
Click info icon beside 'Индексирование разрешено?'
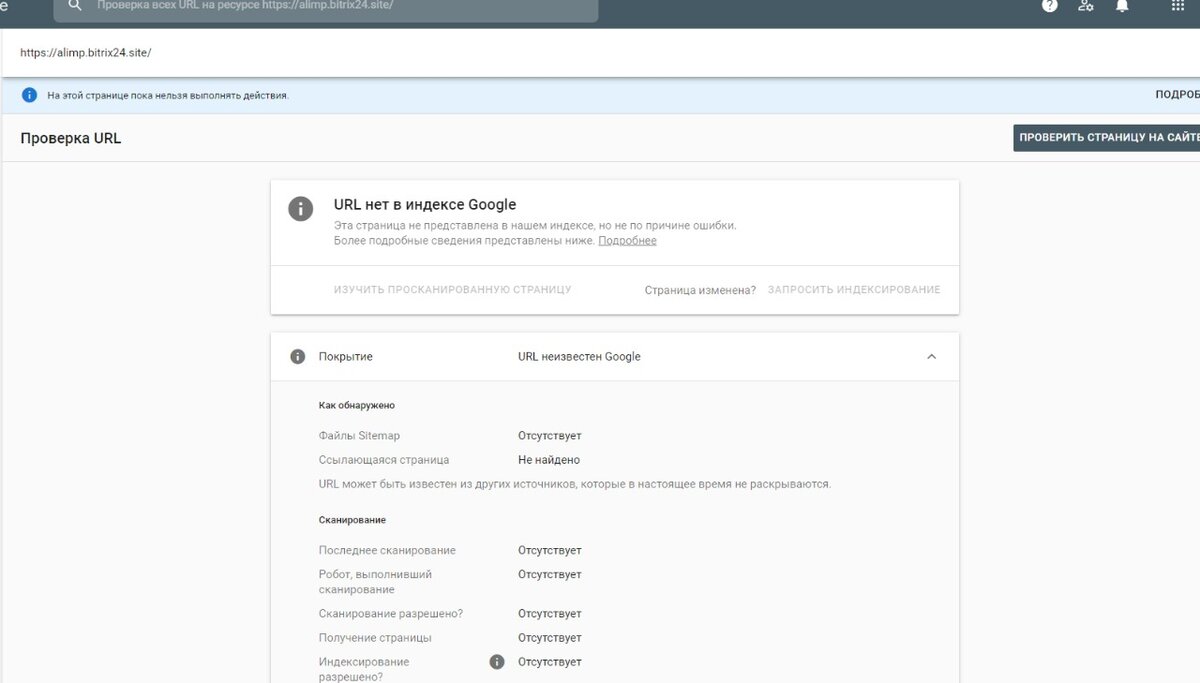tap(497, 662)
